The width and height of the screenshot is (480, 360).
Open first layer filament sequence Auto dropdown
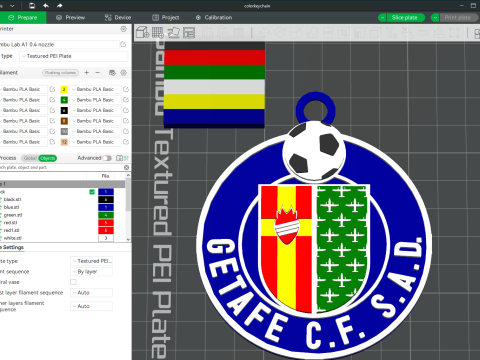pyautogui.click(x=91, y=293)
